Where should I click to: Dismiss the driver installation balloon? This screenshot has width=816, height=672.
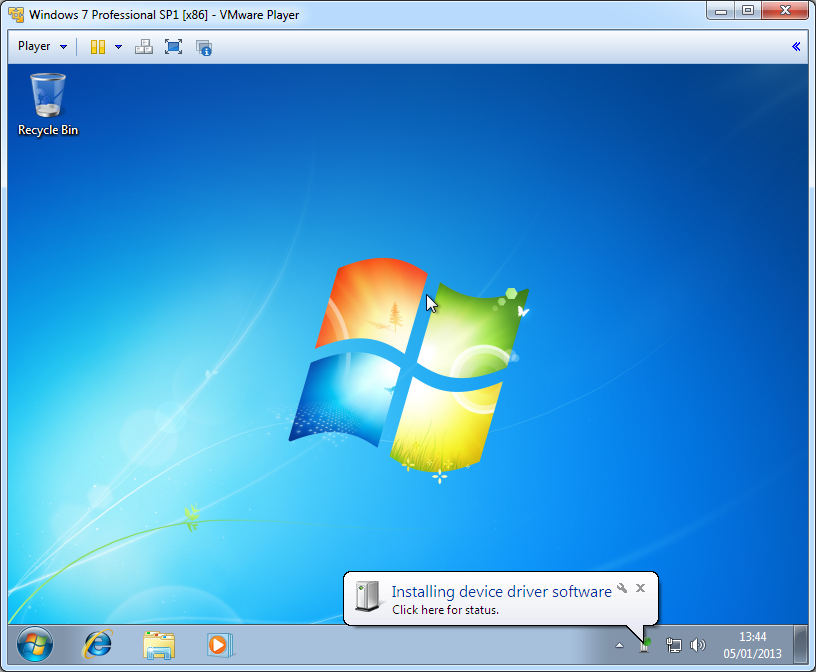[641, 588]
